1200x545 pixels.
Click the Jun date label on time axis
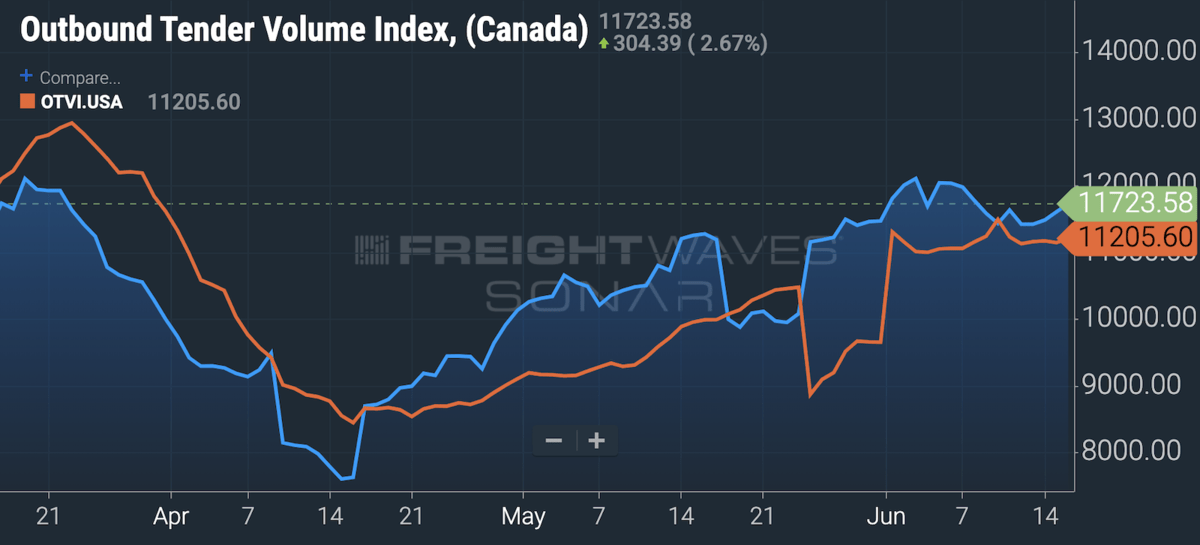click(886, 516)
